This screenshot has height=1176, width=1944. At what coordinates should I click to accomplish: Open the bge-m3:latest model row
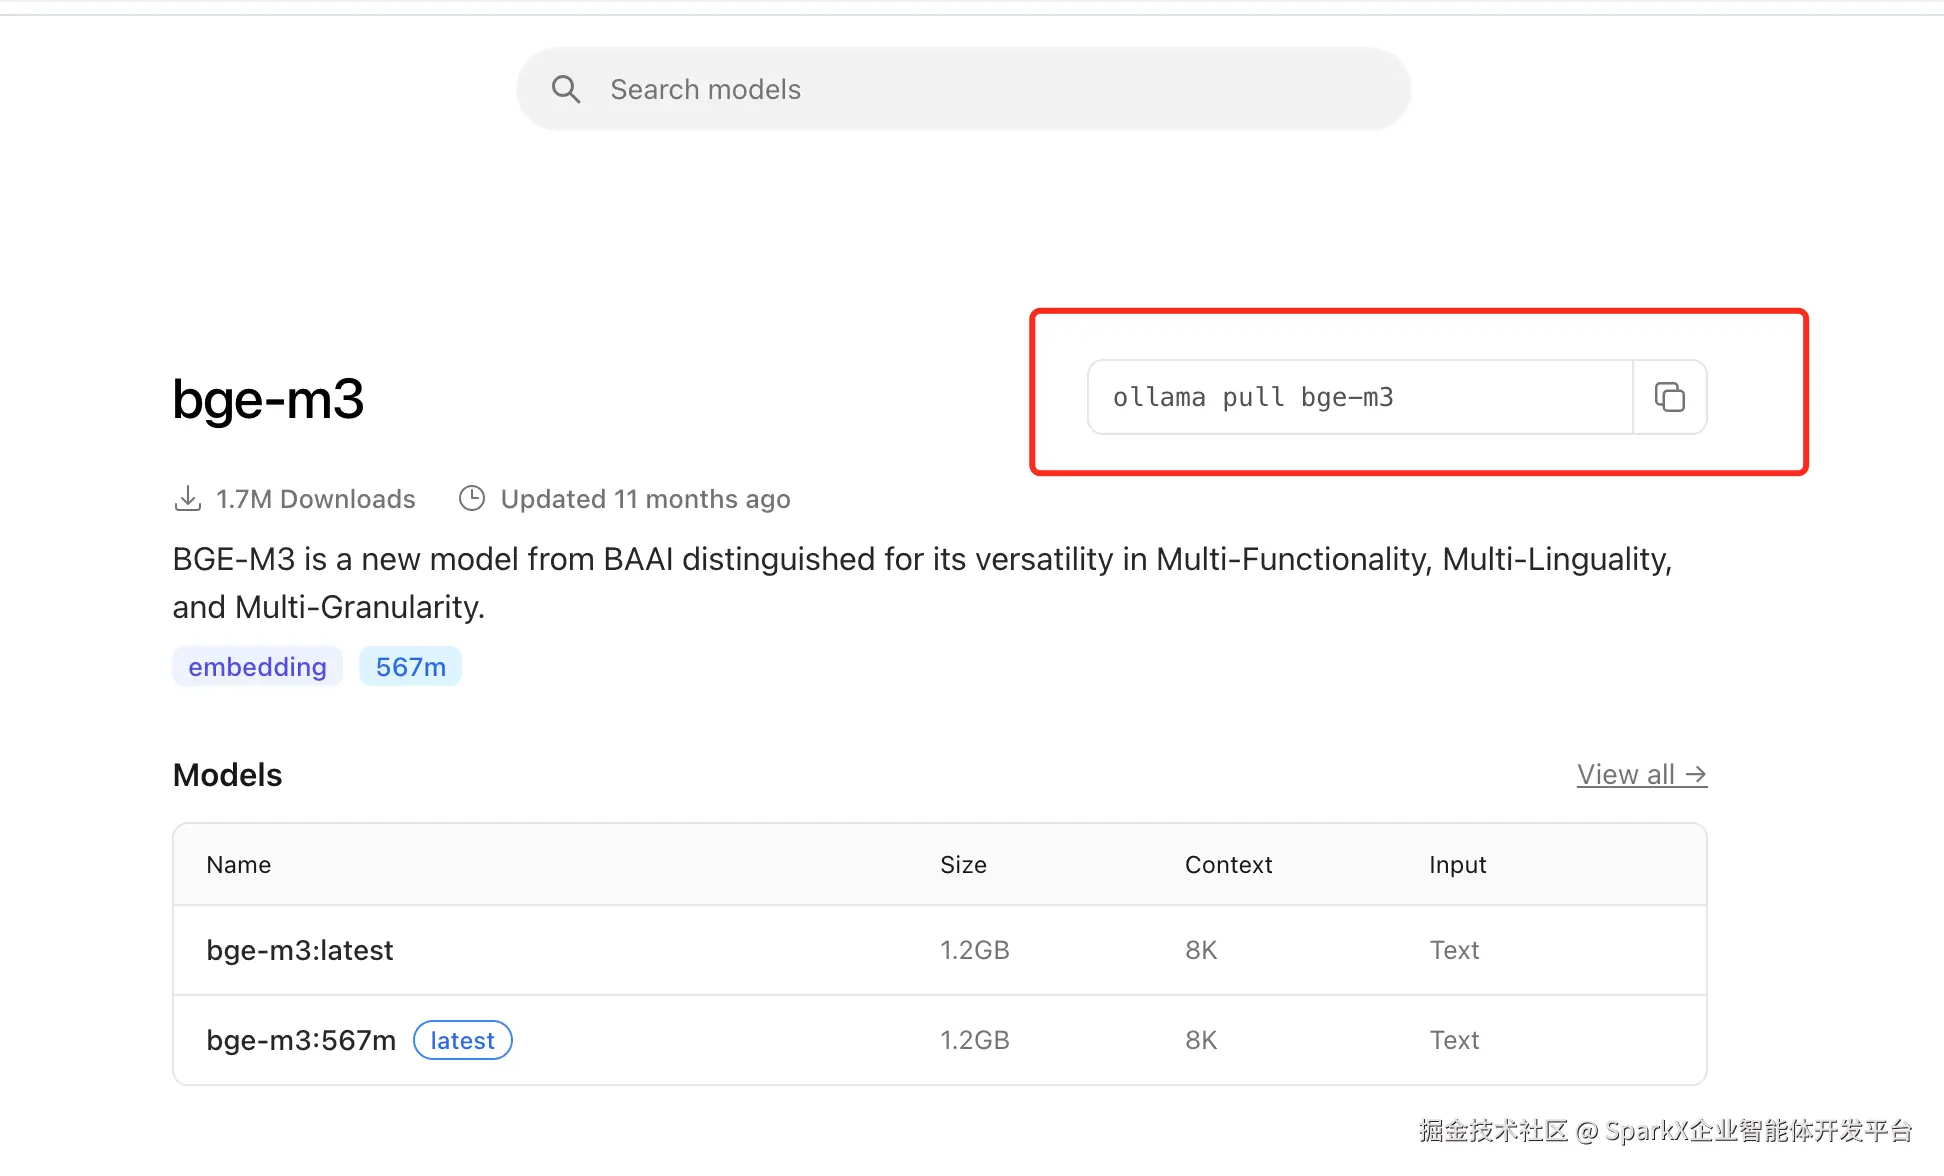click(x=300, y=950)
